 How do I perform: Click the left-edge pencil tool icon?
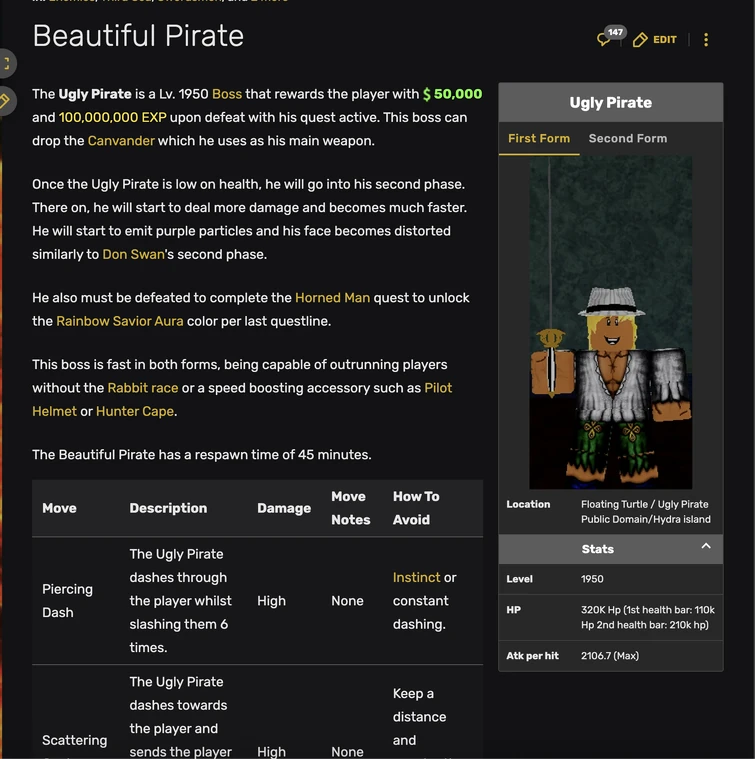pos(6,100)
